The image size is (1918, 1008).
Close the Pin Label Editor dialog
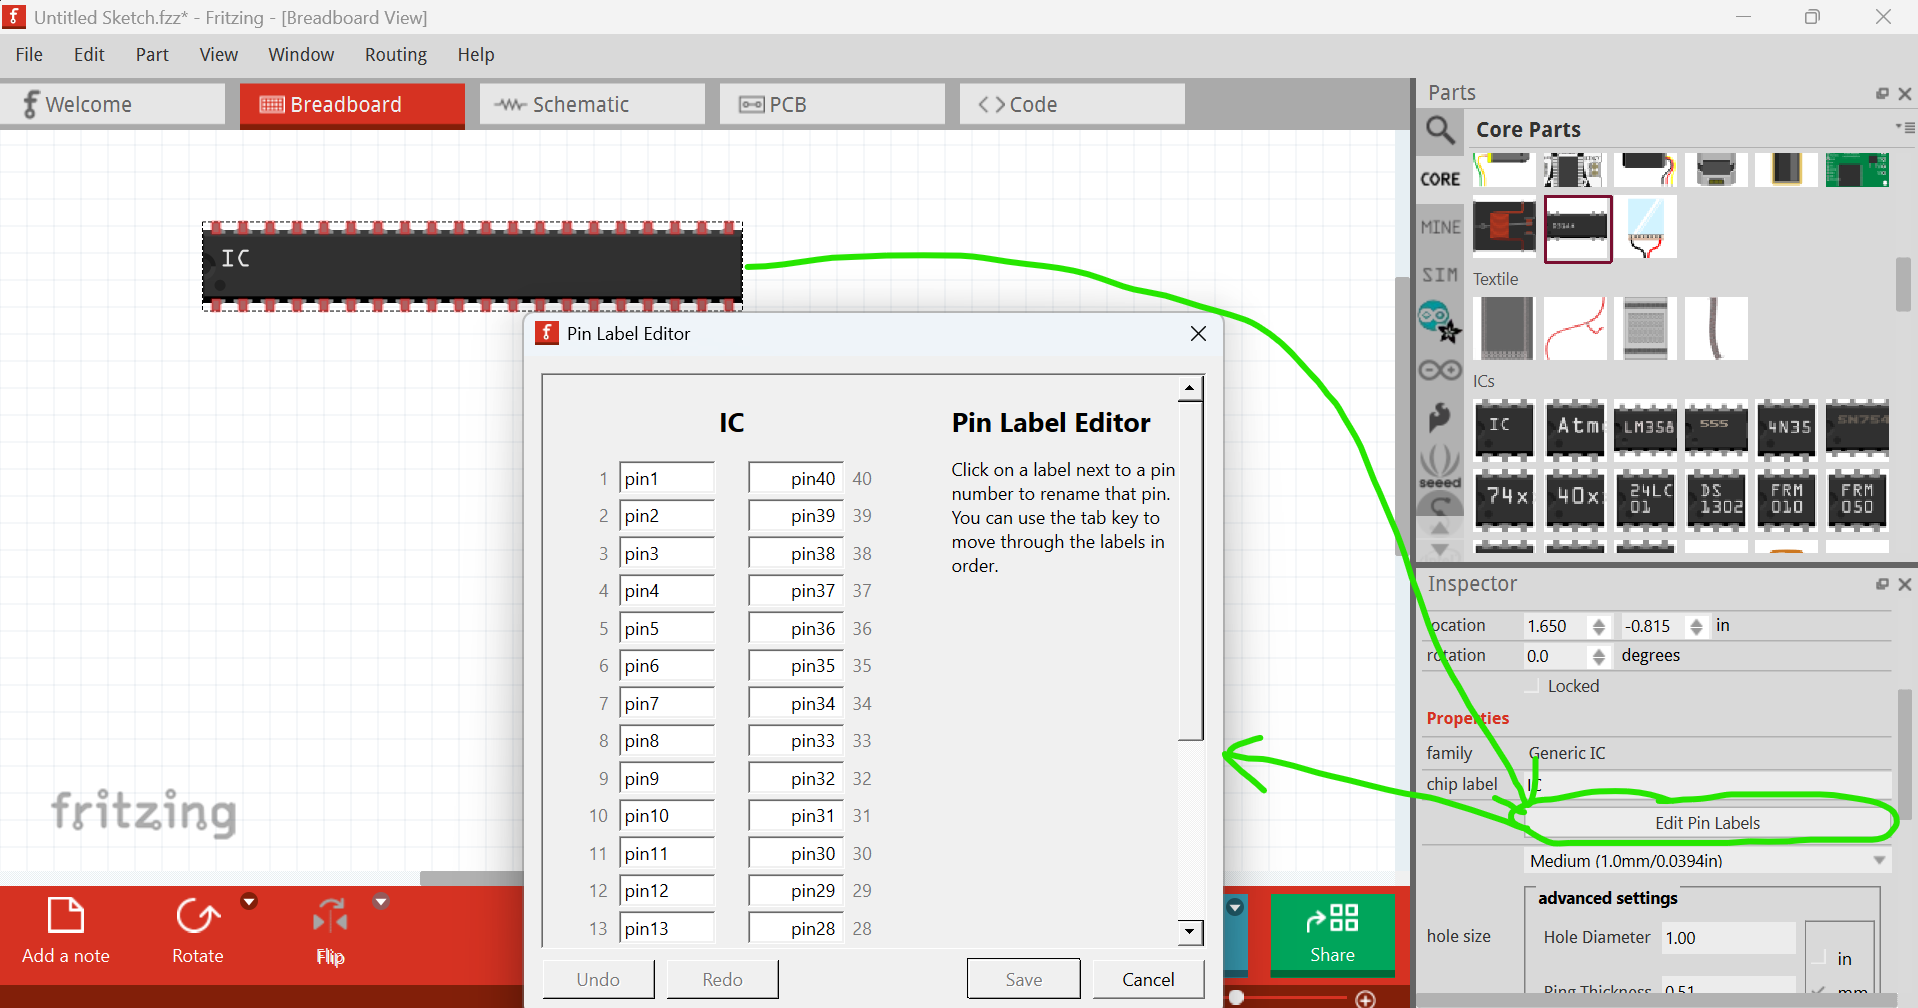[1198, 333]
